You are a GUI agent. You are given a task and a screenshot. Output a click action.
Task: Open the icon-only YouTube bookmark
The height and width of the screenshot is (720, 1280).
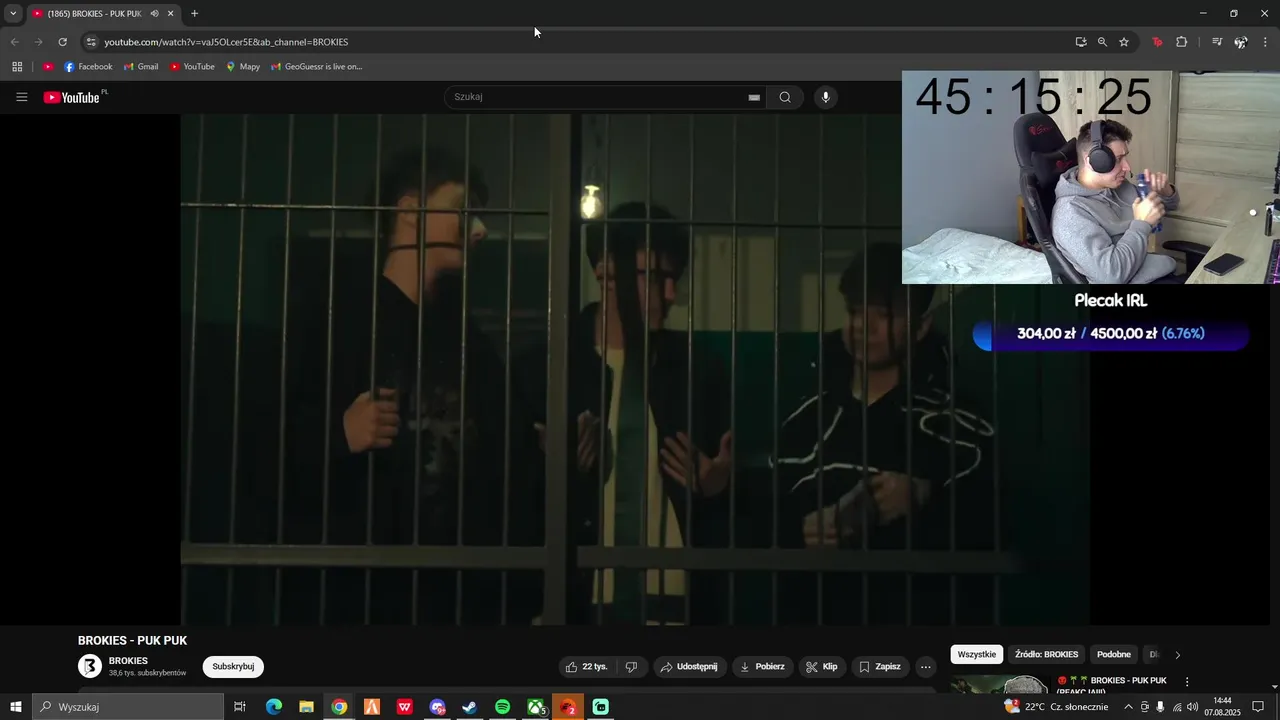tap(48, 67)
